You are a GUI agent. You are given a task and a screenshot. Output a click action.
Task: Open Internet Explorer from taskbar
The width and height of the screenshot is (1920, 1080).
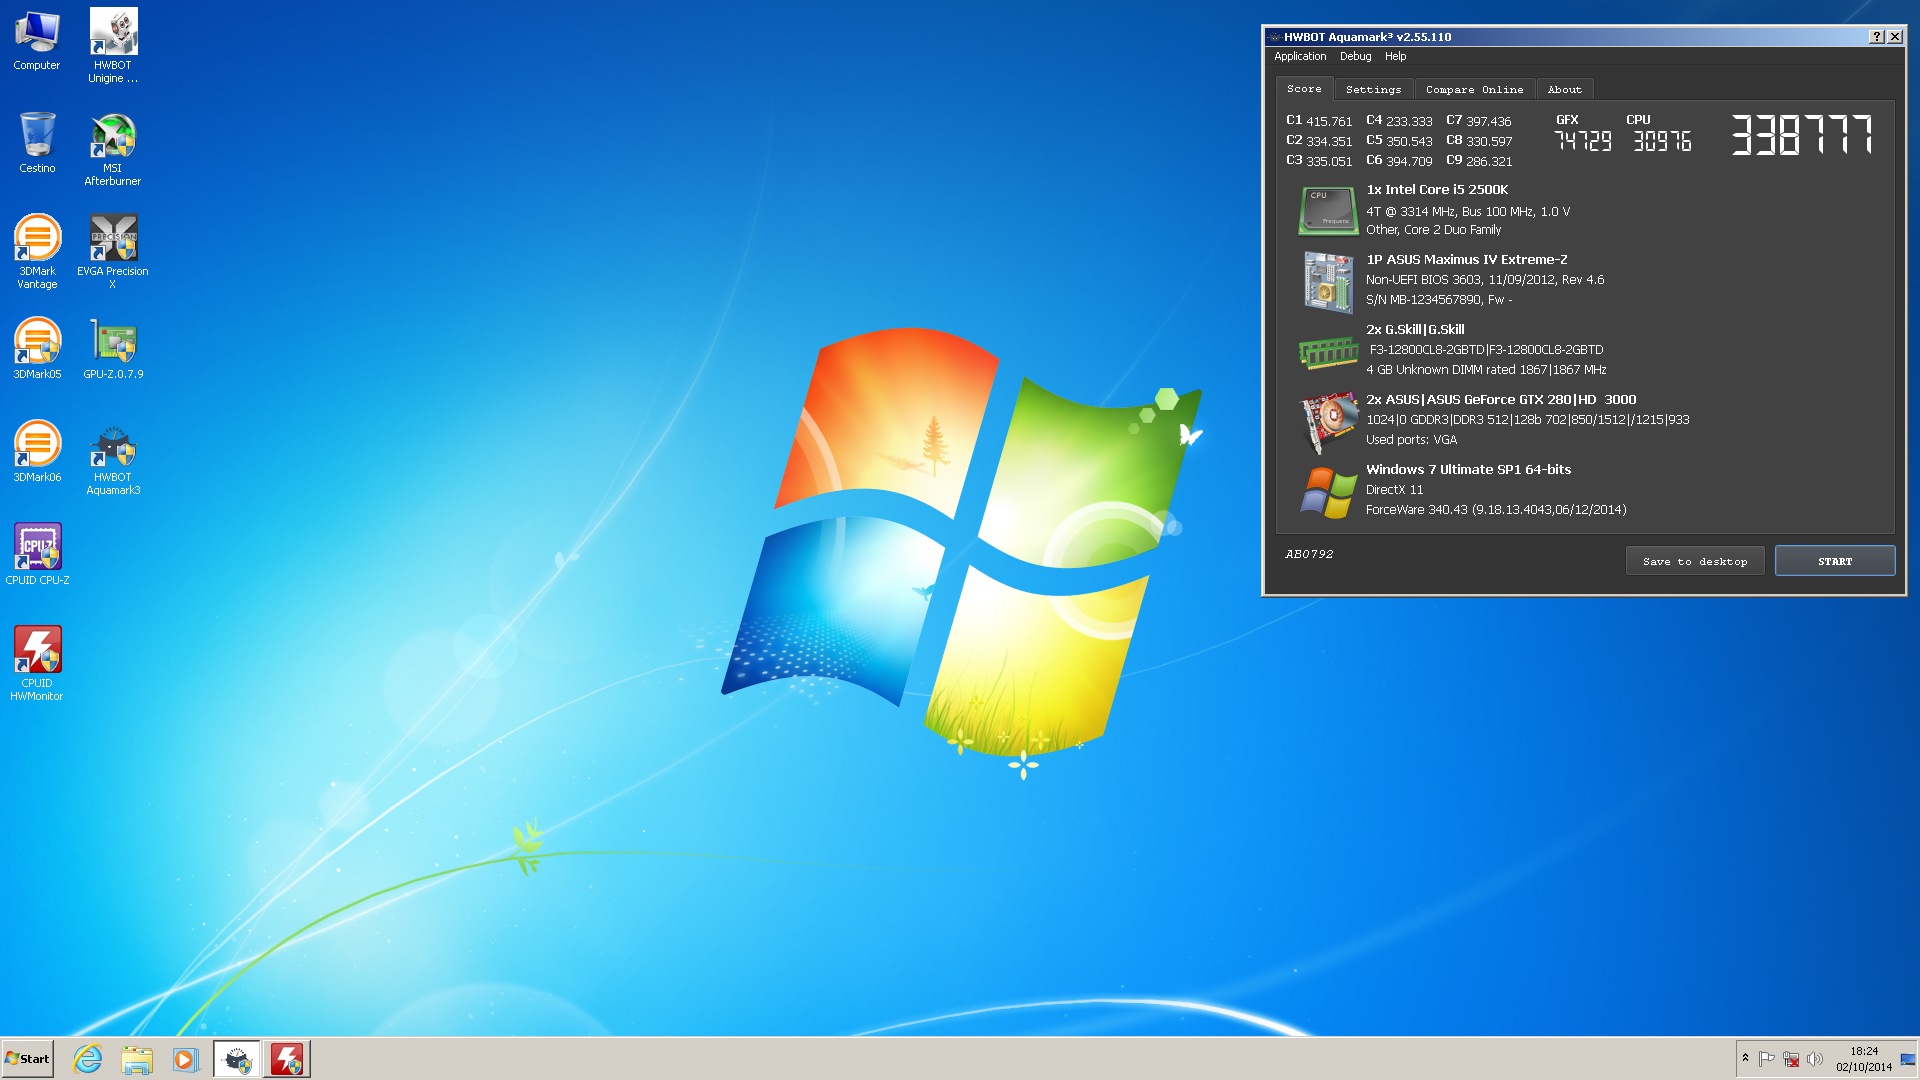(x=88, y=1059)
